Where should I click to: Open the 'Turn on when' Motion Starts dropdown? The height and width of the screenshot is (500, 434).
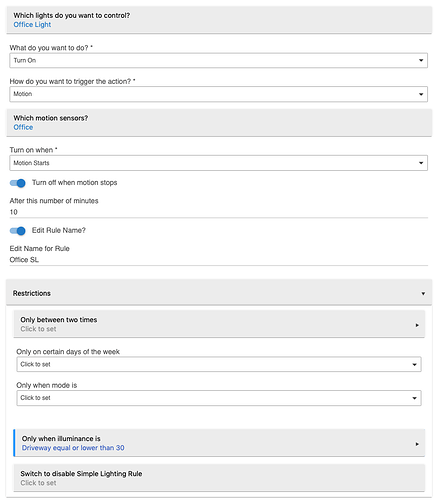[x=218, y=163]
